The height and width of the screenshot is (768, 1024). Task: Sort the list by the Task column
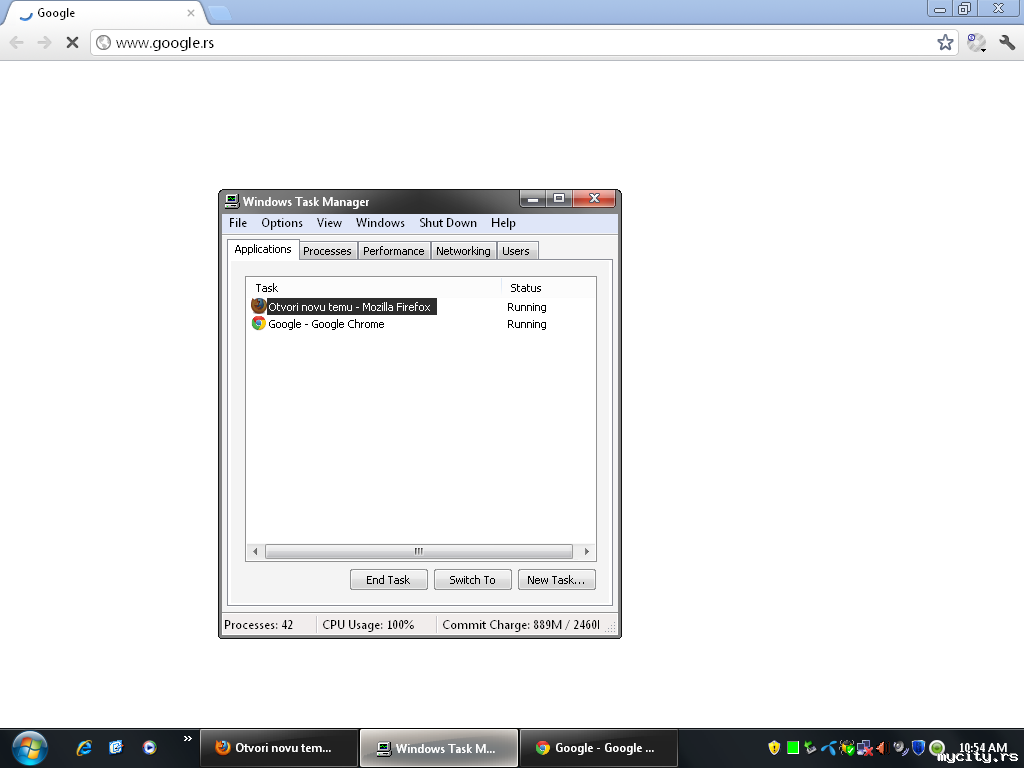point(374,288)
